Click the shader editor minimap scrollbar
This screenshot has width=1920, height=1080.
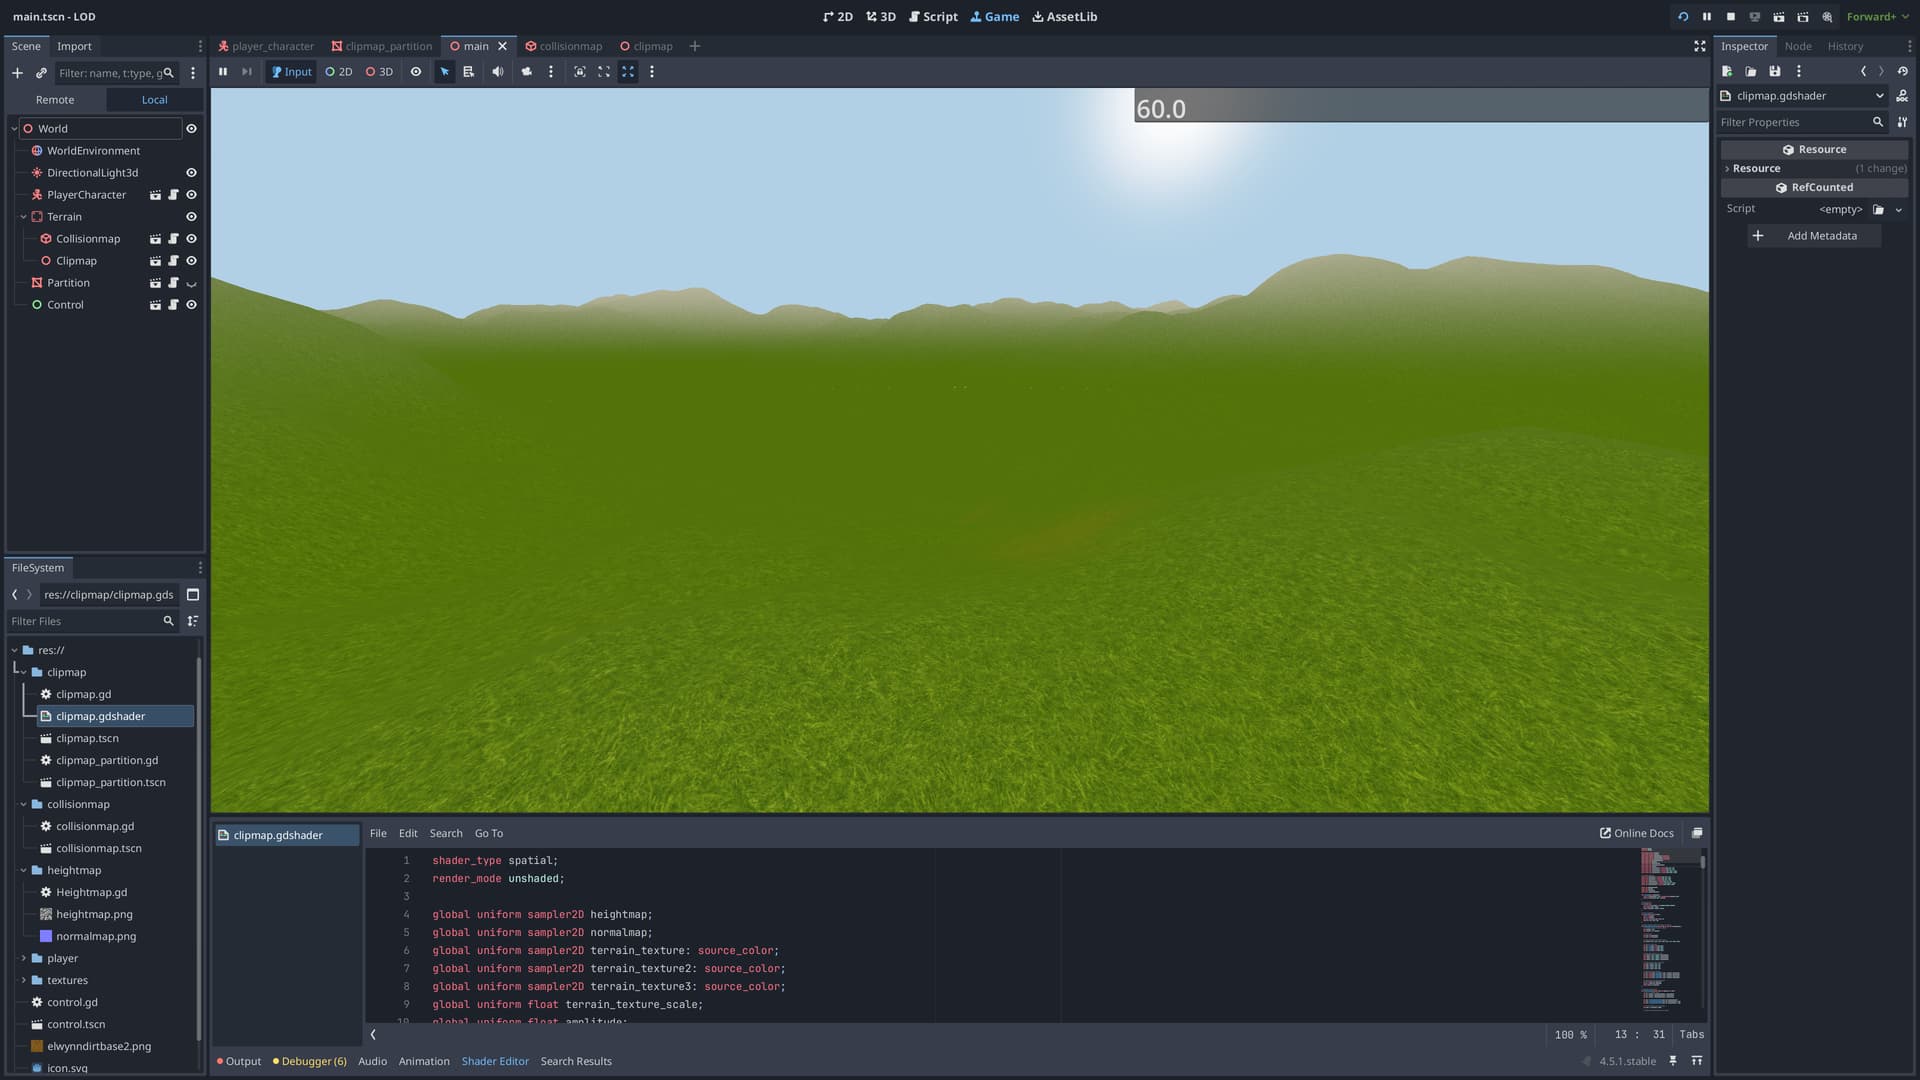click(x=1702, y=861)
